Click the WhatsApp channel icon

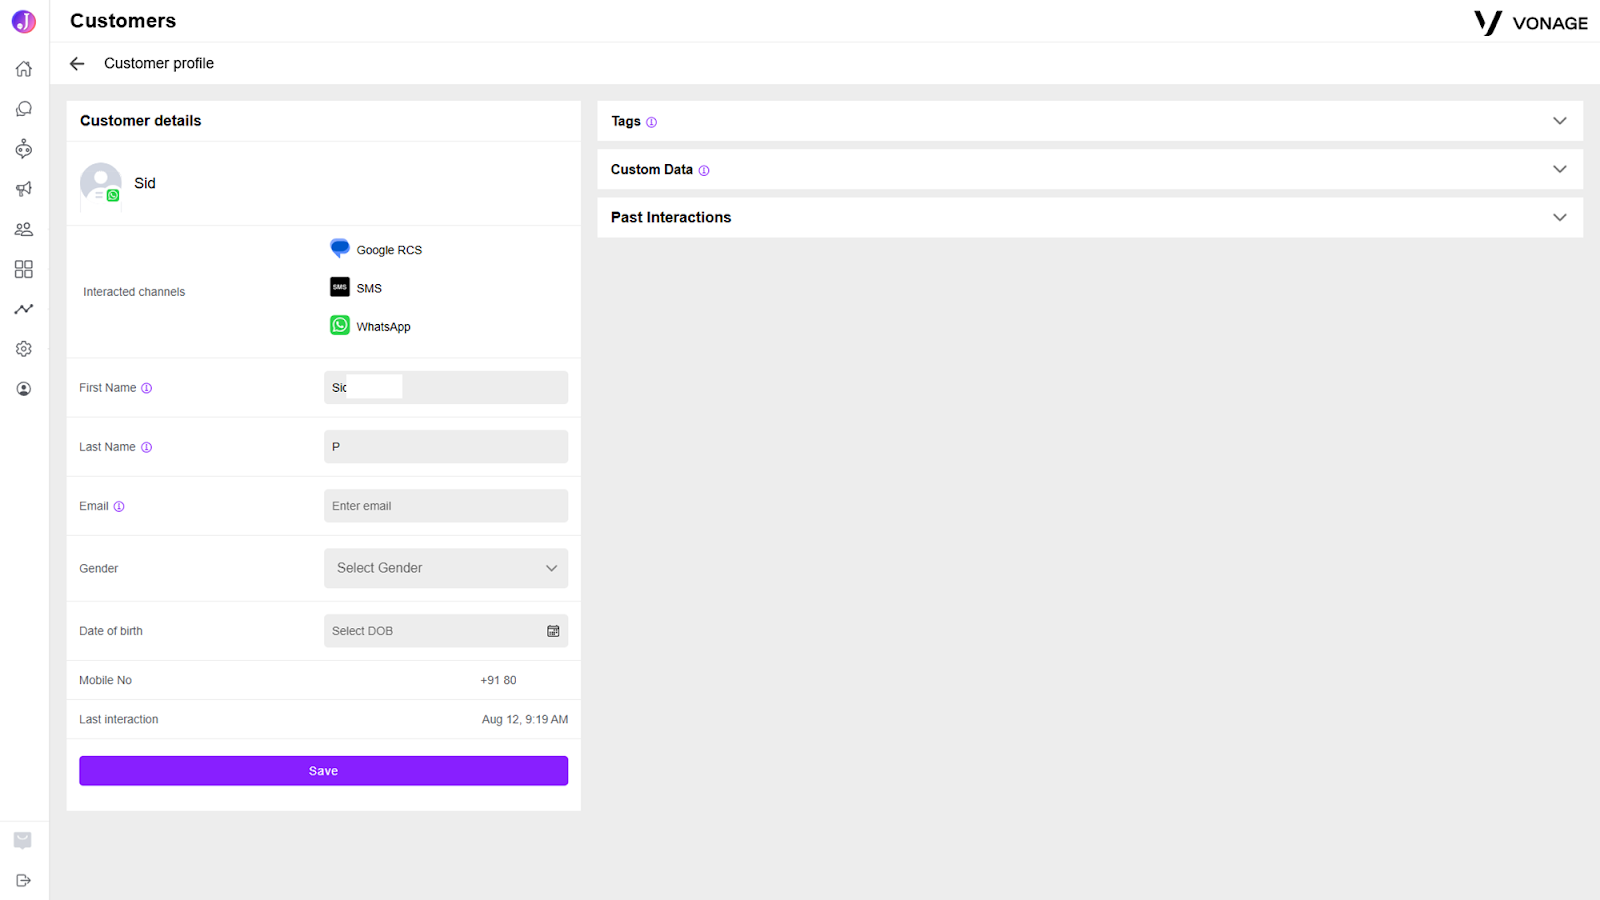pyautogui.click(x=340, y=325)
